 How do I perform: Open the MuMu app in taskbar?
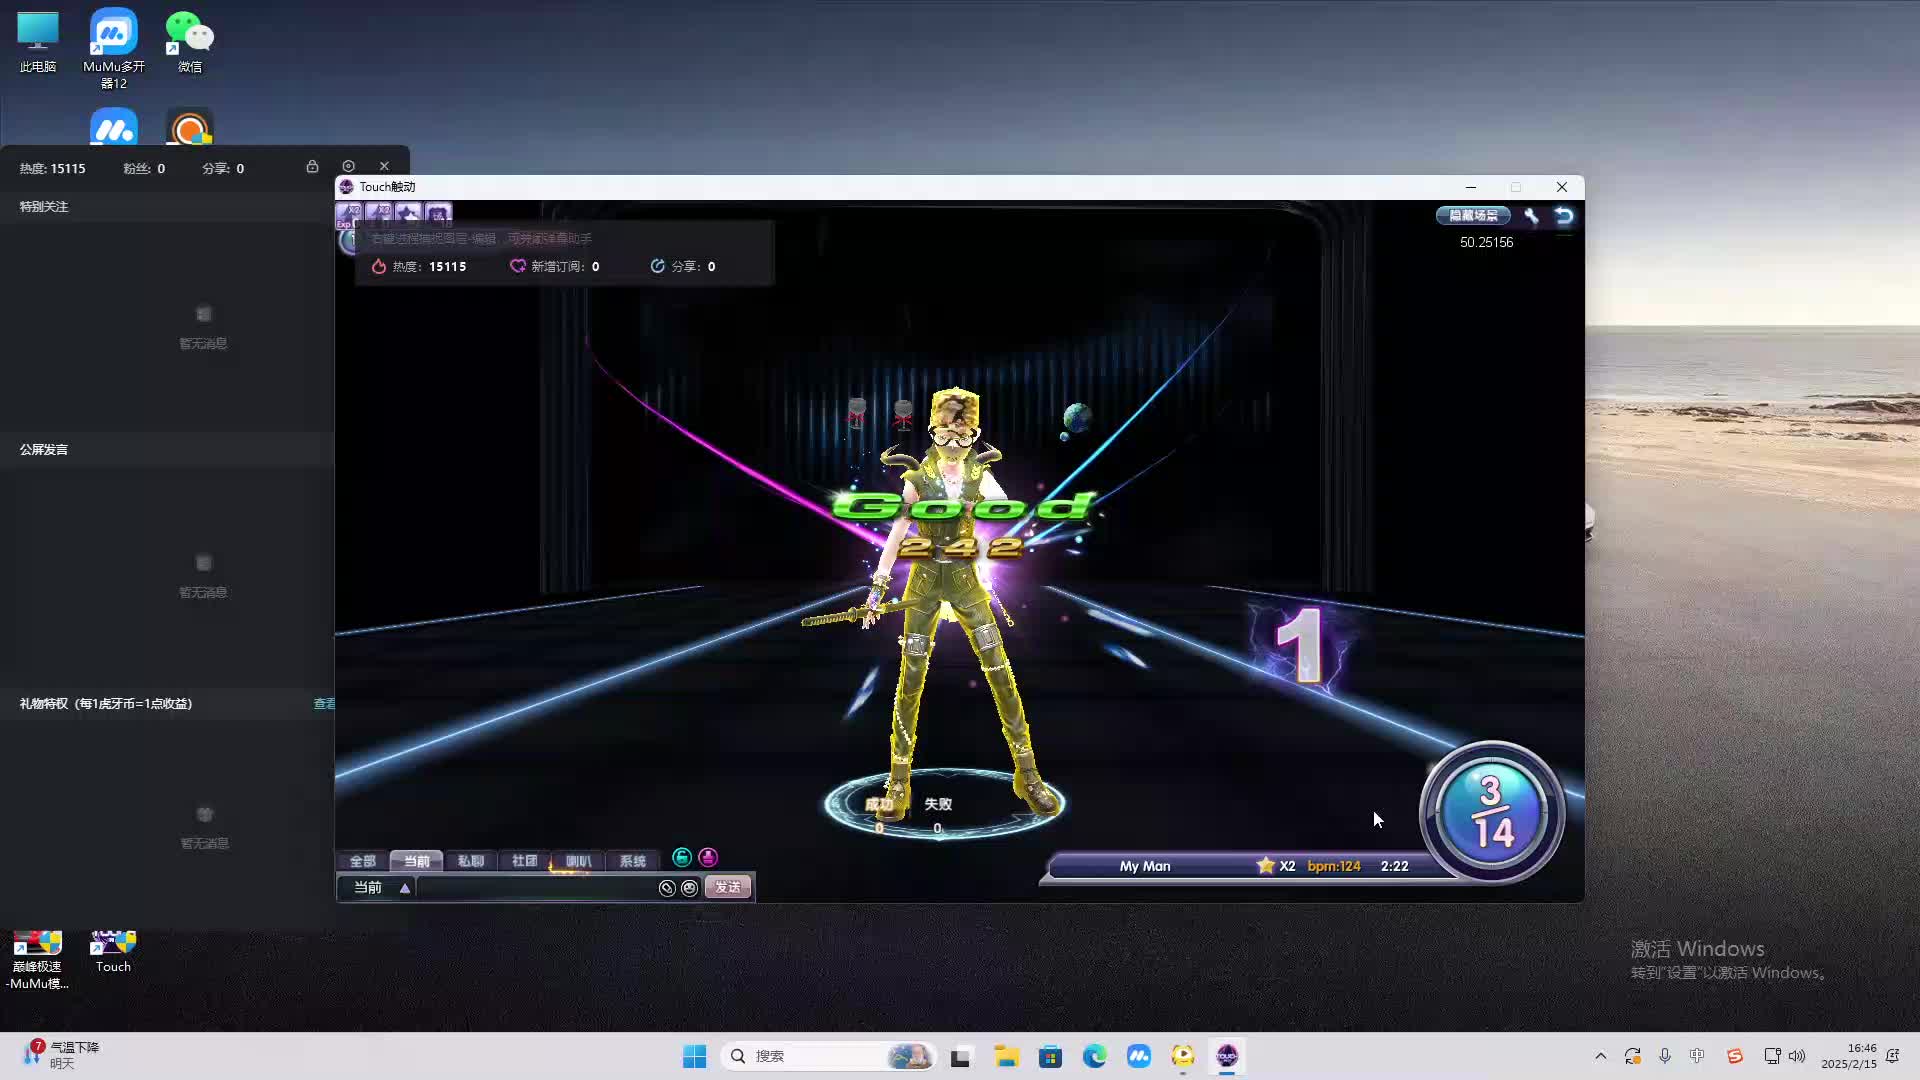click(x=1138, y=1056)
